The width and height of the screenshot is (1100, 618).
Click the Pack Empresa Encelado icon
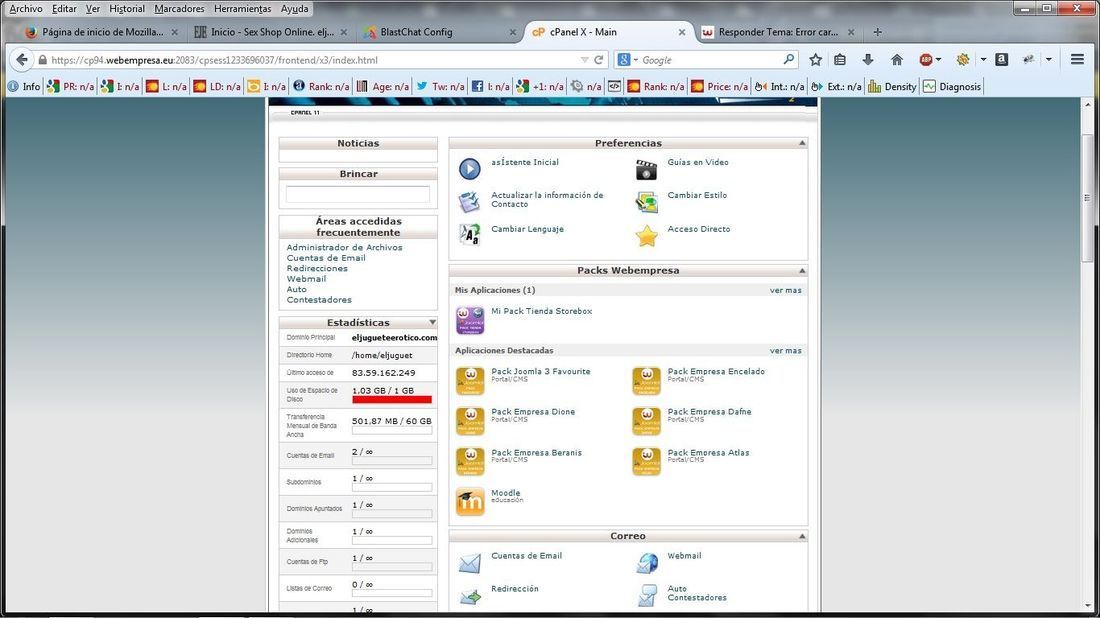(646, 381)
